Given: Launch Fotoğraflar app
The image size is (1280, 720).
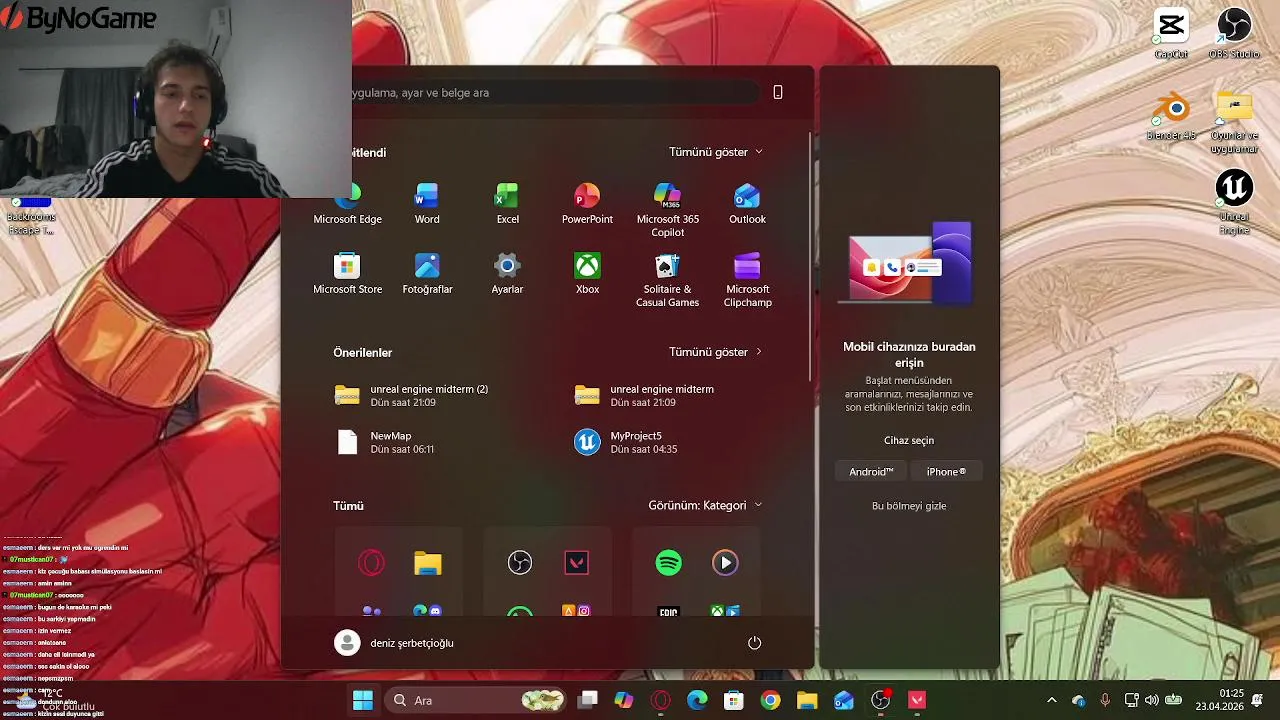Looking at the screenshot, I should pyautogui.click(x=427, y=275).
